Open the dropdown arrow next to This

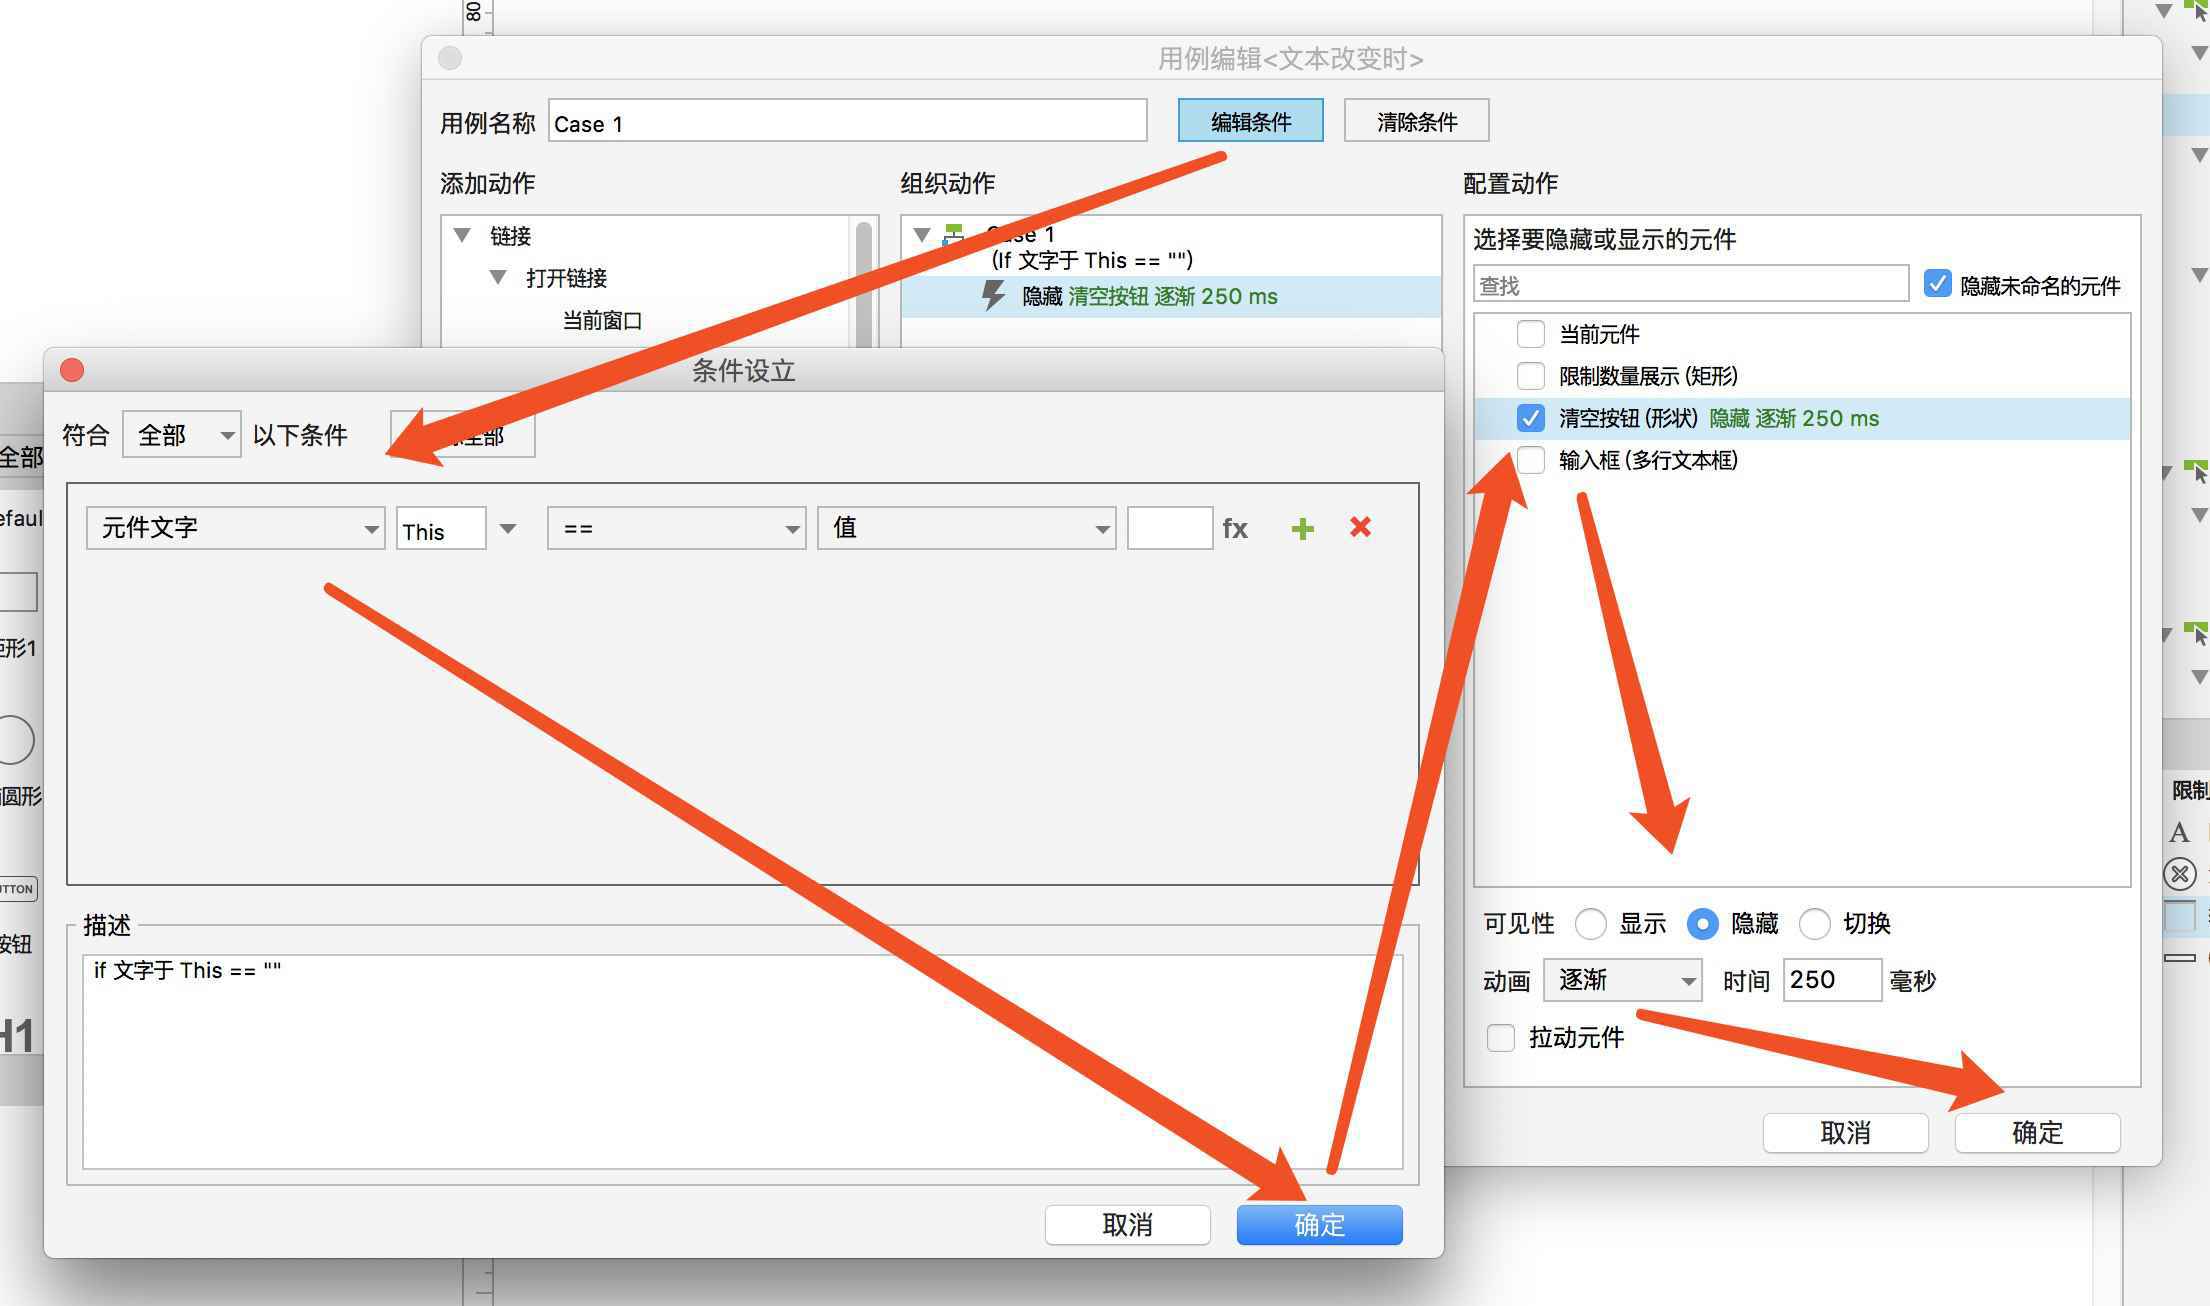508,528
